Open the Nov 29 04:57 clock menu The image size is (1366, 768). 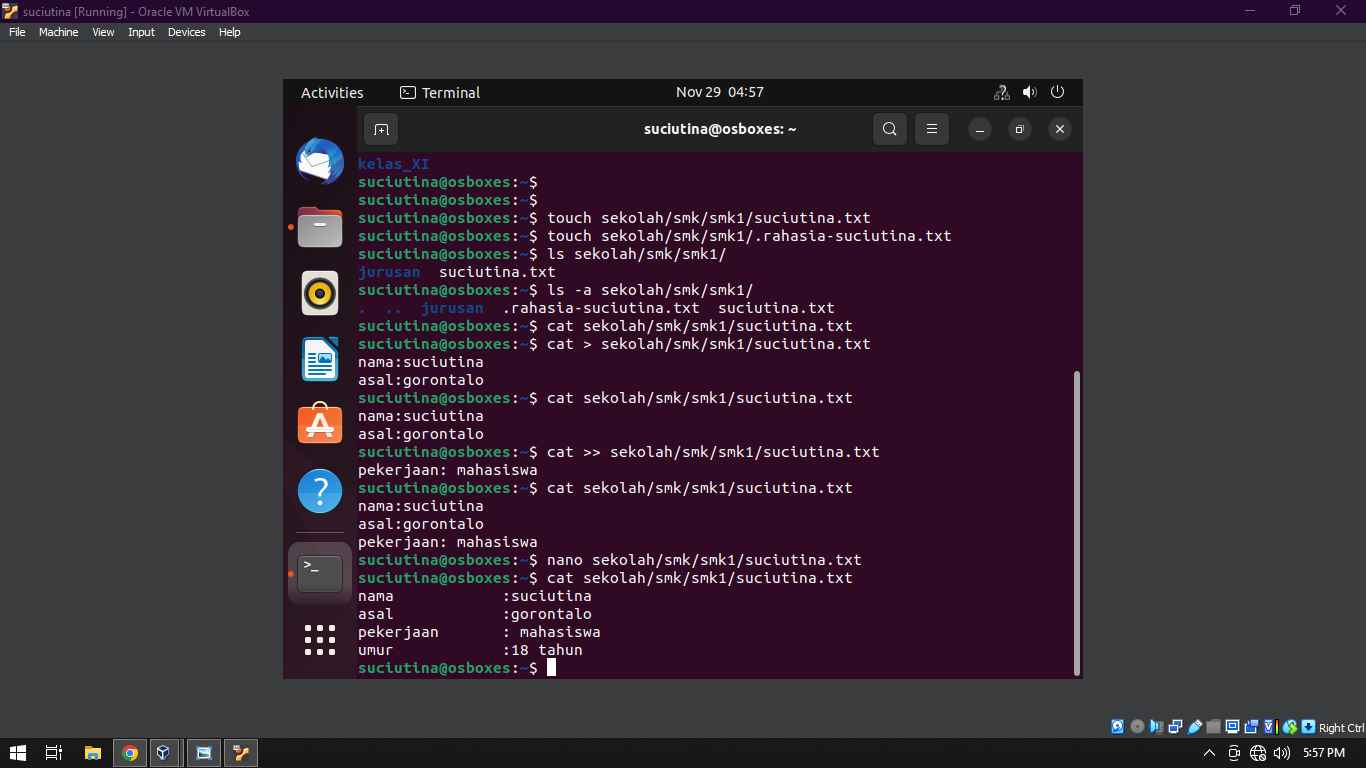[720, 92]
